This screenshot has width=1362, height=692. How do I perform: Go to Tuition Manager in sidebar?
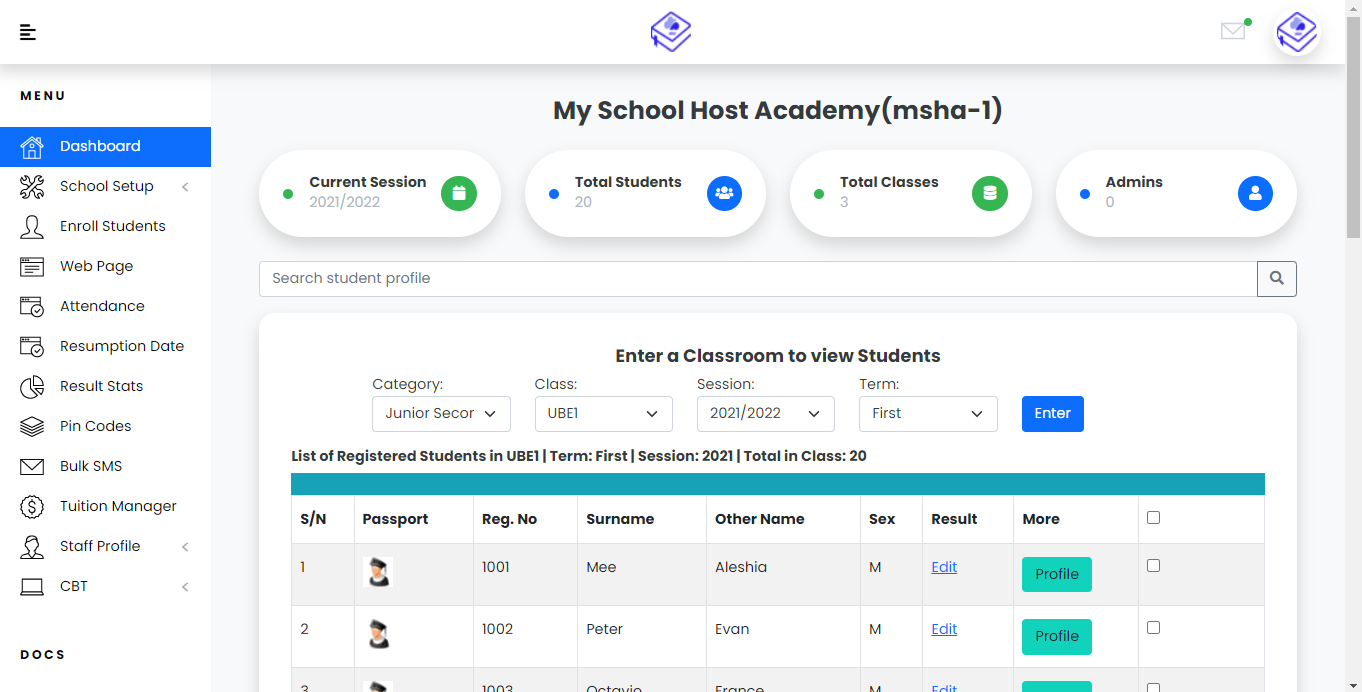tap(118, 506)
